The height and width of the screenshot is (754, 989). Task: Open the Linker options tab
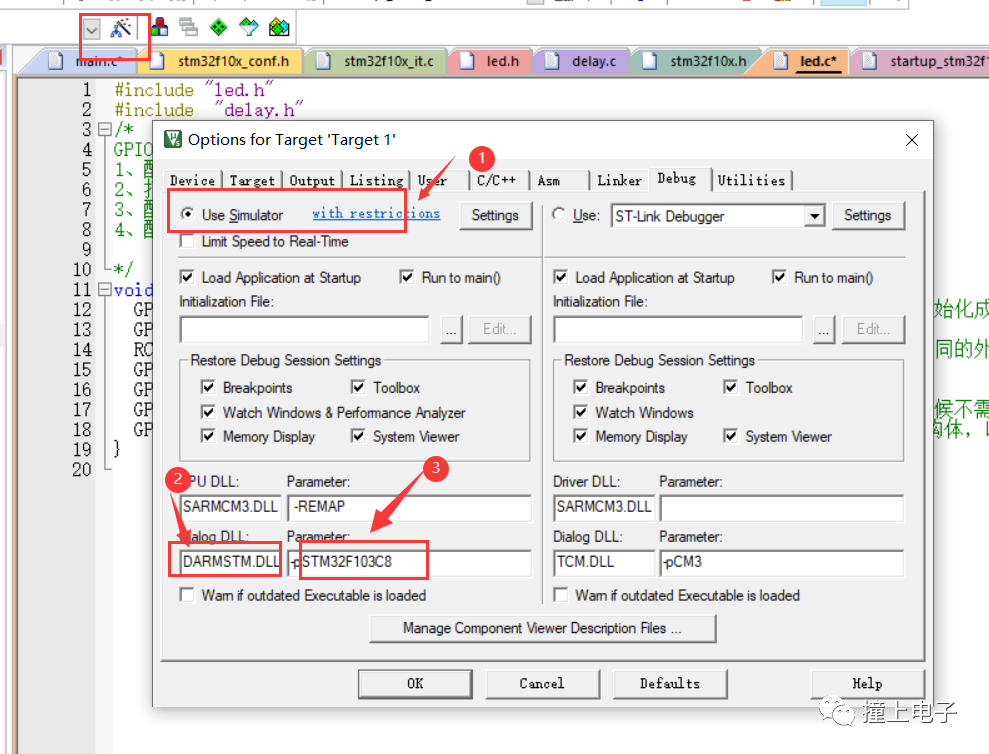[x=619, y=180]
